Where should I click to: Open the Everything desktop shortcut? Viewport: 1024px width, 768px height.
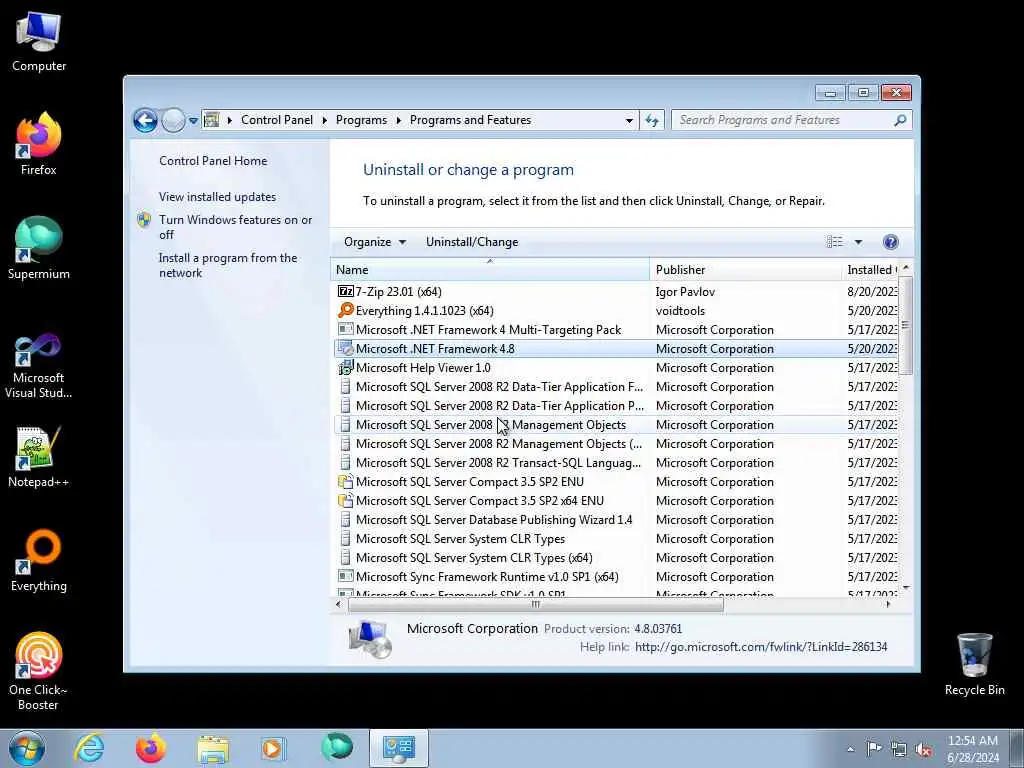click(39, 560)
